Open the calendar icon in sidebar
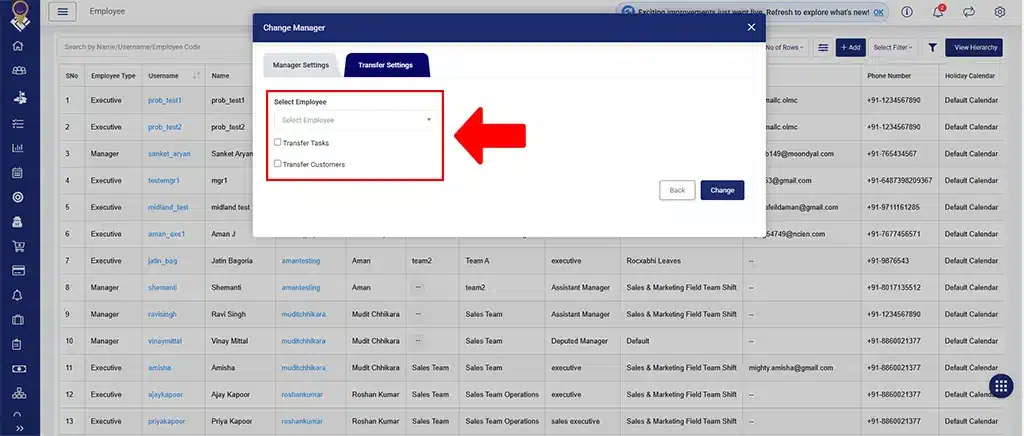This screenshot has height=436, width=1024. pyautogui.click(x=18, y=173)
